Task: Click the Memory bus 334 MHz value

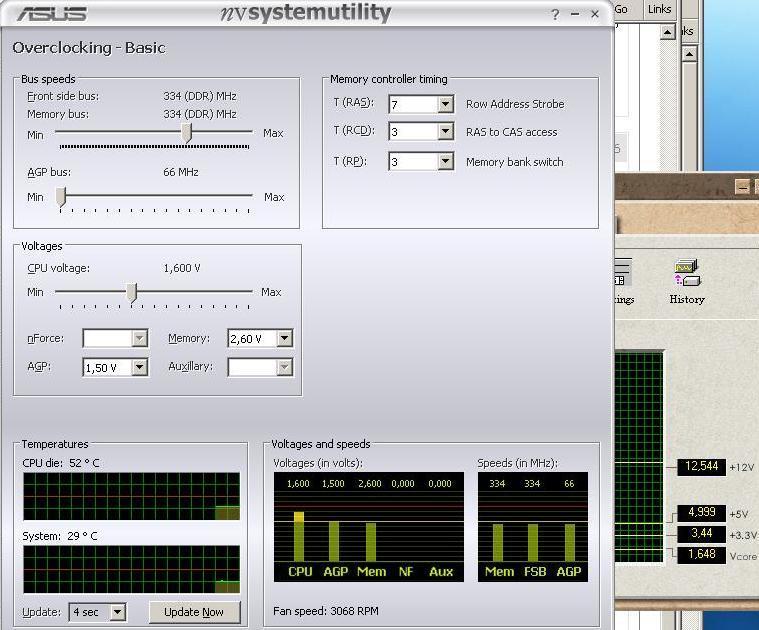Action: [200, 114]
